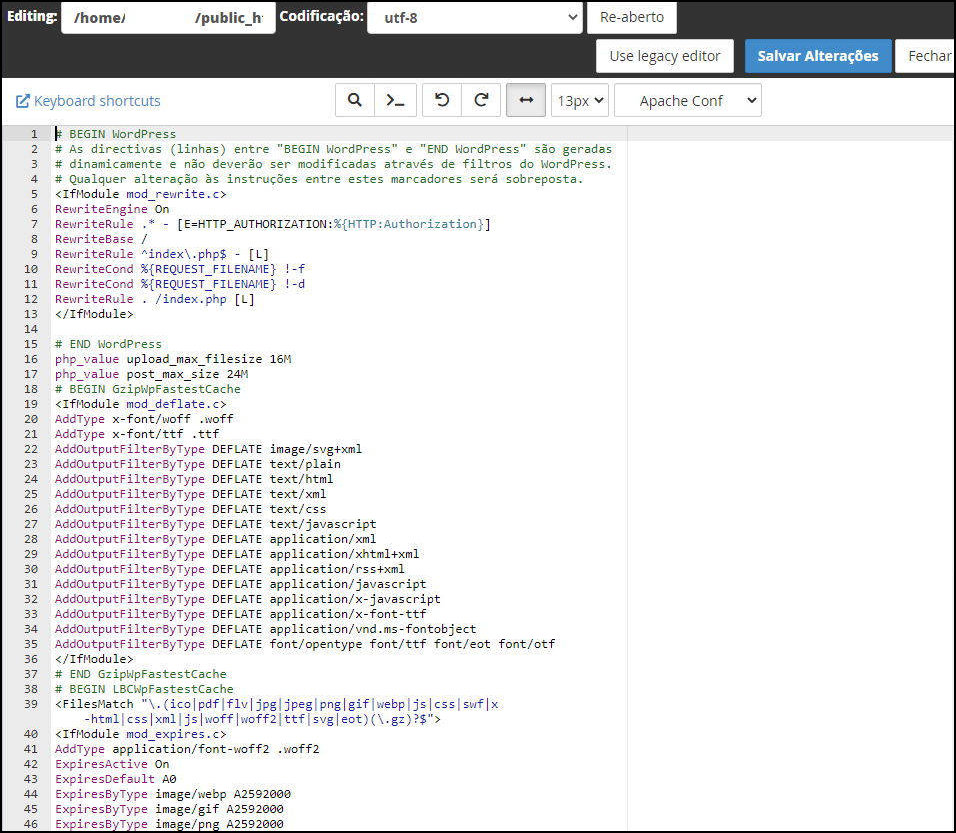Open the Keyboard shortcuts link

coord(88,101)
